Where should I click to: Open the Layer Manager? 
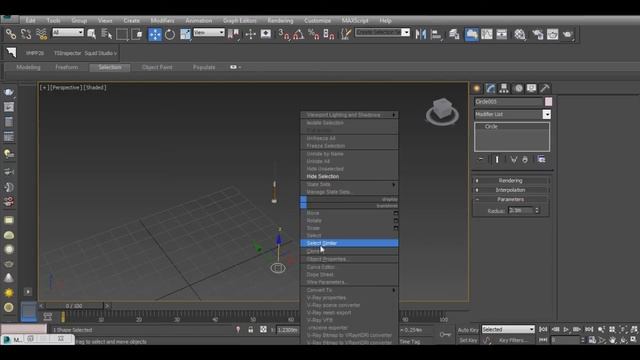click(x=454, y=34)
